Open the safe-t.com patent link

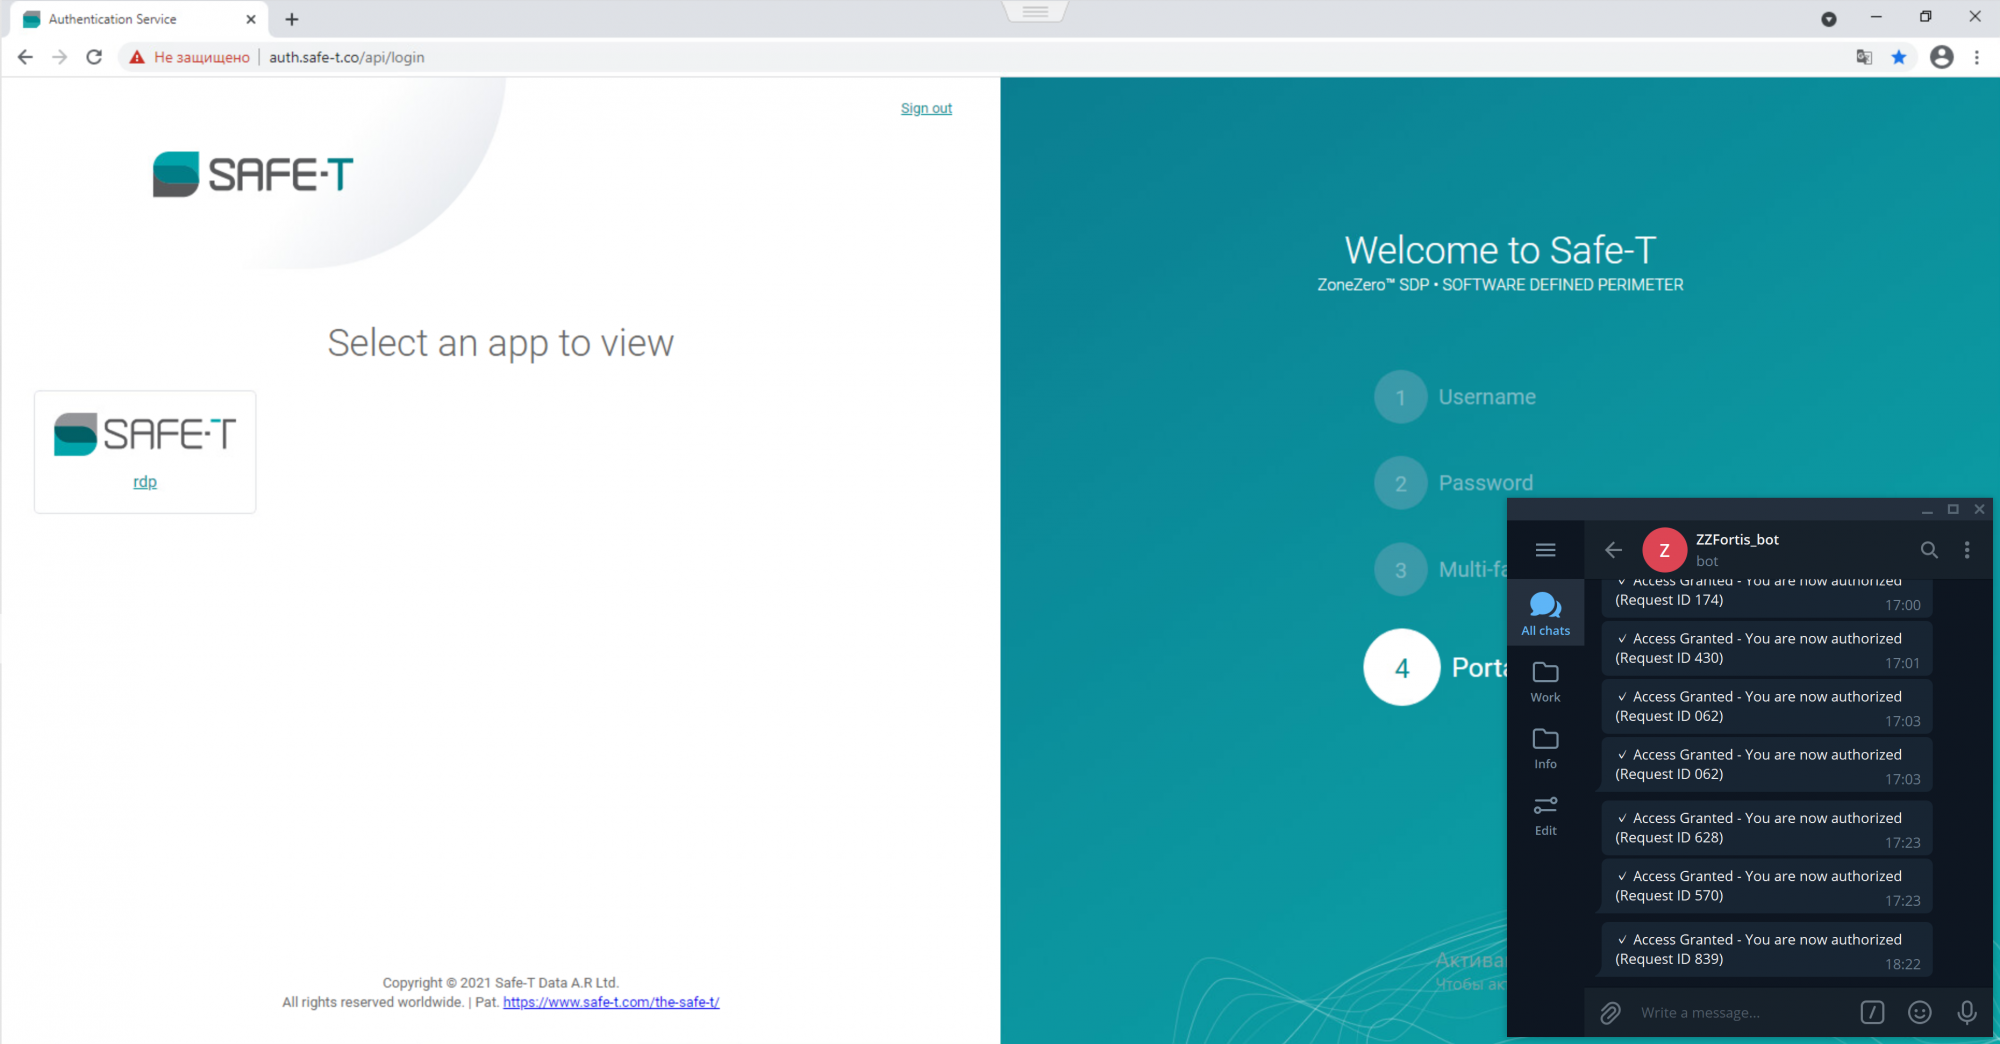(611, 1002)
